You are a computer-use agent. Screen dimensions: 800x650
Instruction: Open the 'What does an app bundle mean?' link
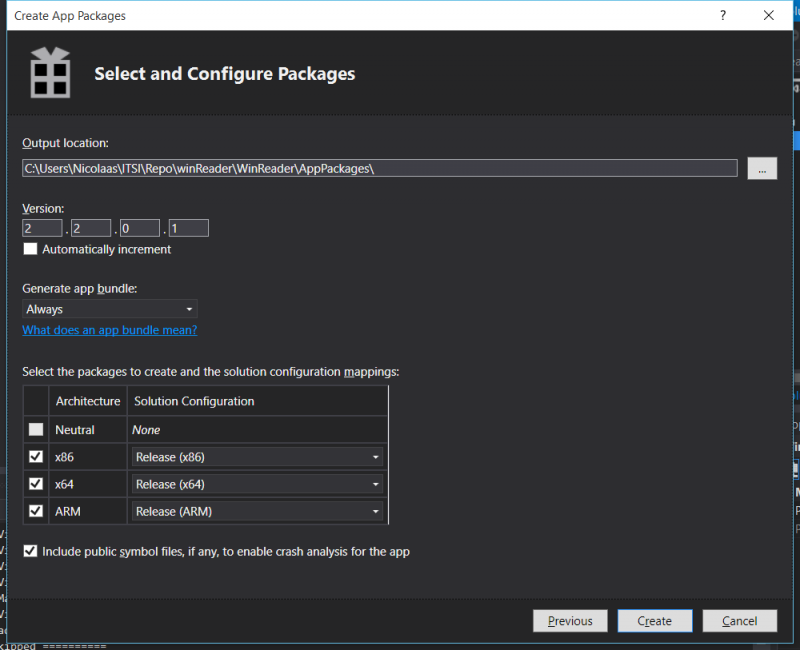pos(110,330)
